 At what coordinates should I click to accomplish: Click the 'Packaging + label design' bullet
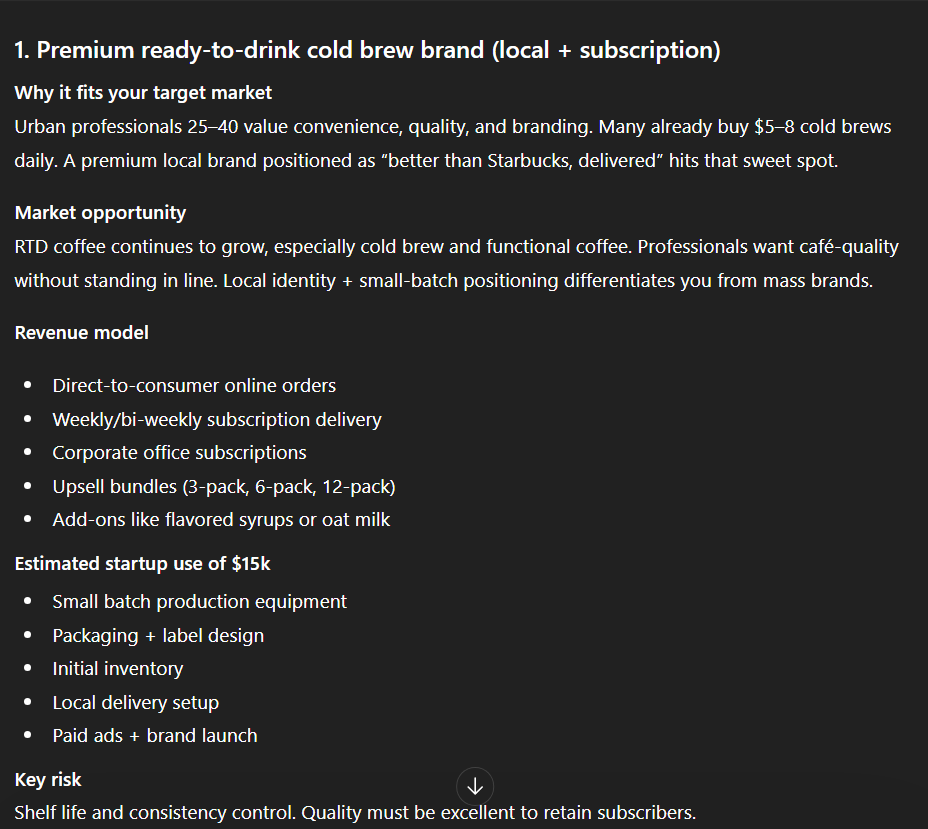pos(158,636)
